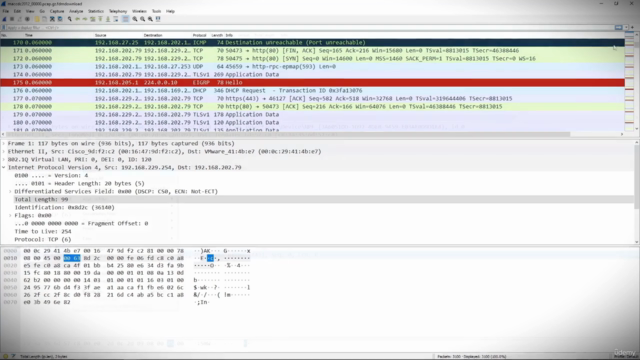The width and height of the screenshot is (640, 360).
Task: Sort by the Time column header
Action: tap(29, 36)
